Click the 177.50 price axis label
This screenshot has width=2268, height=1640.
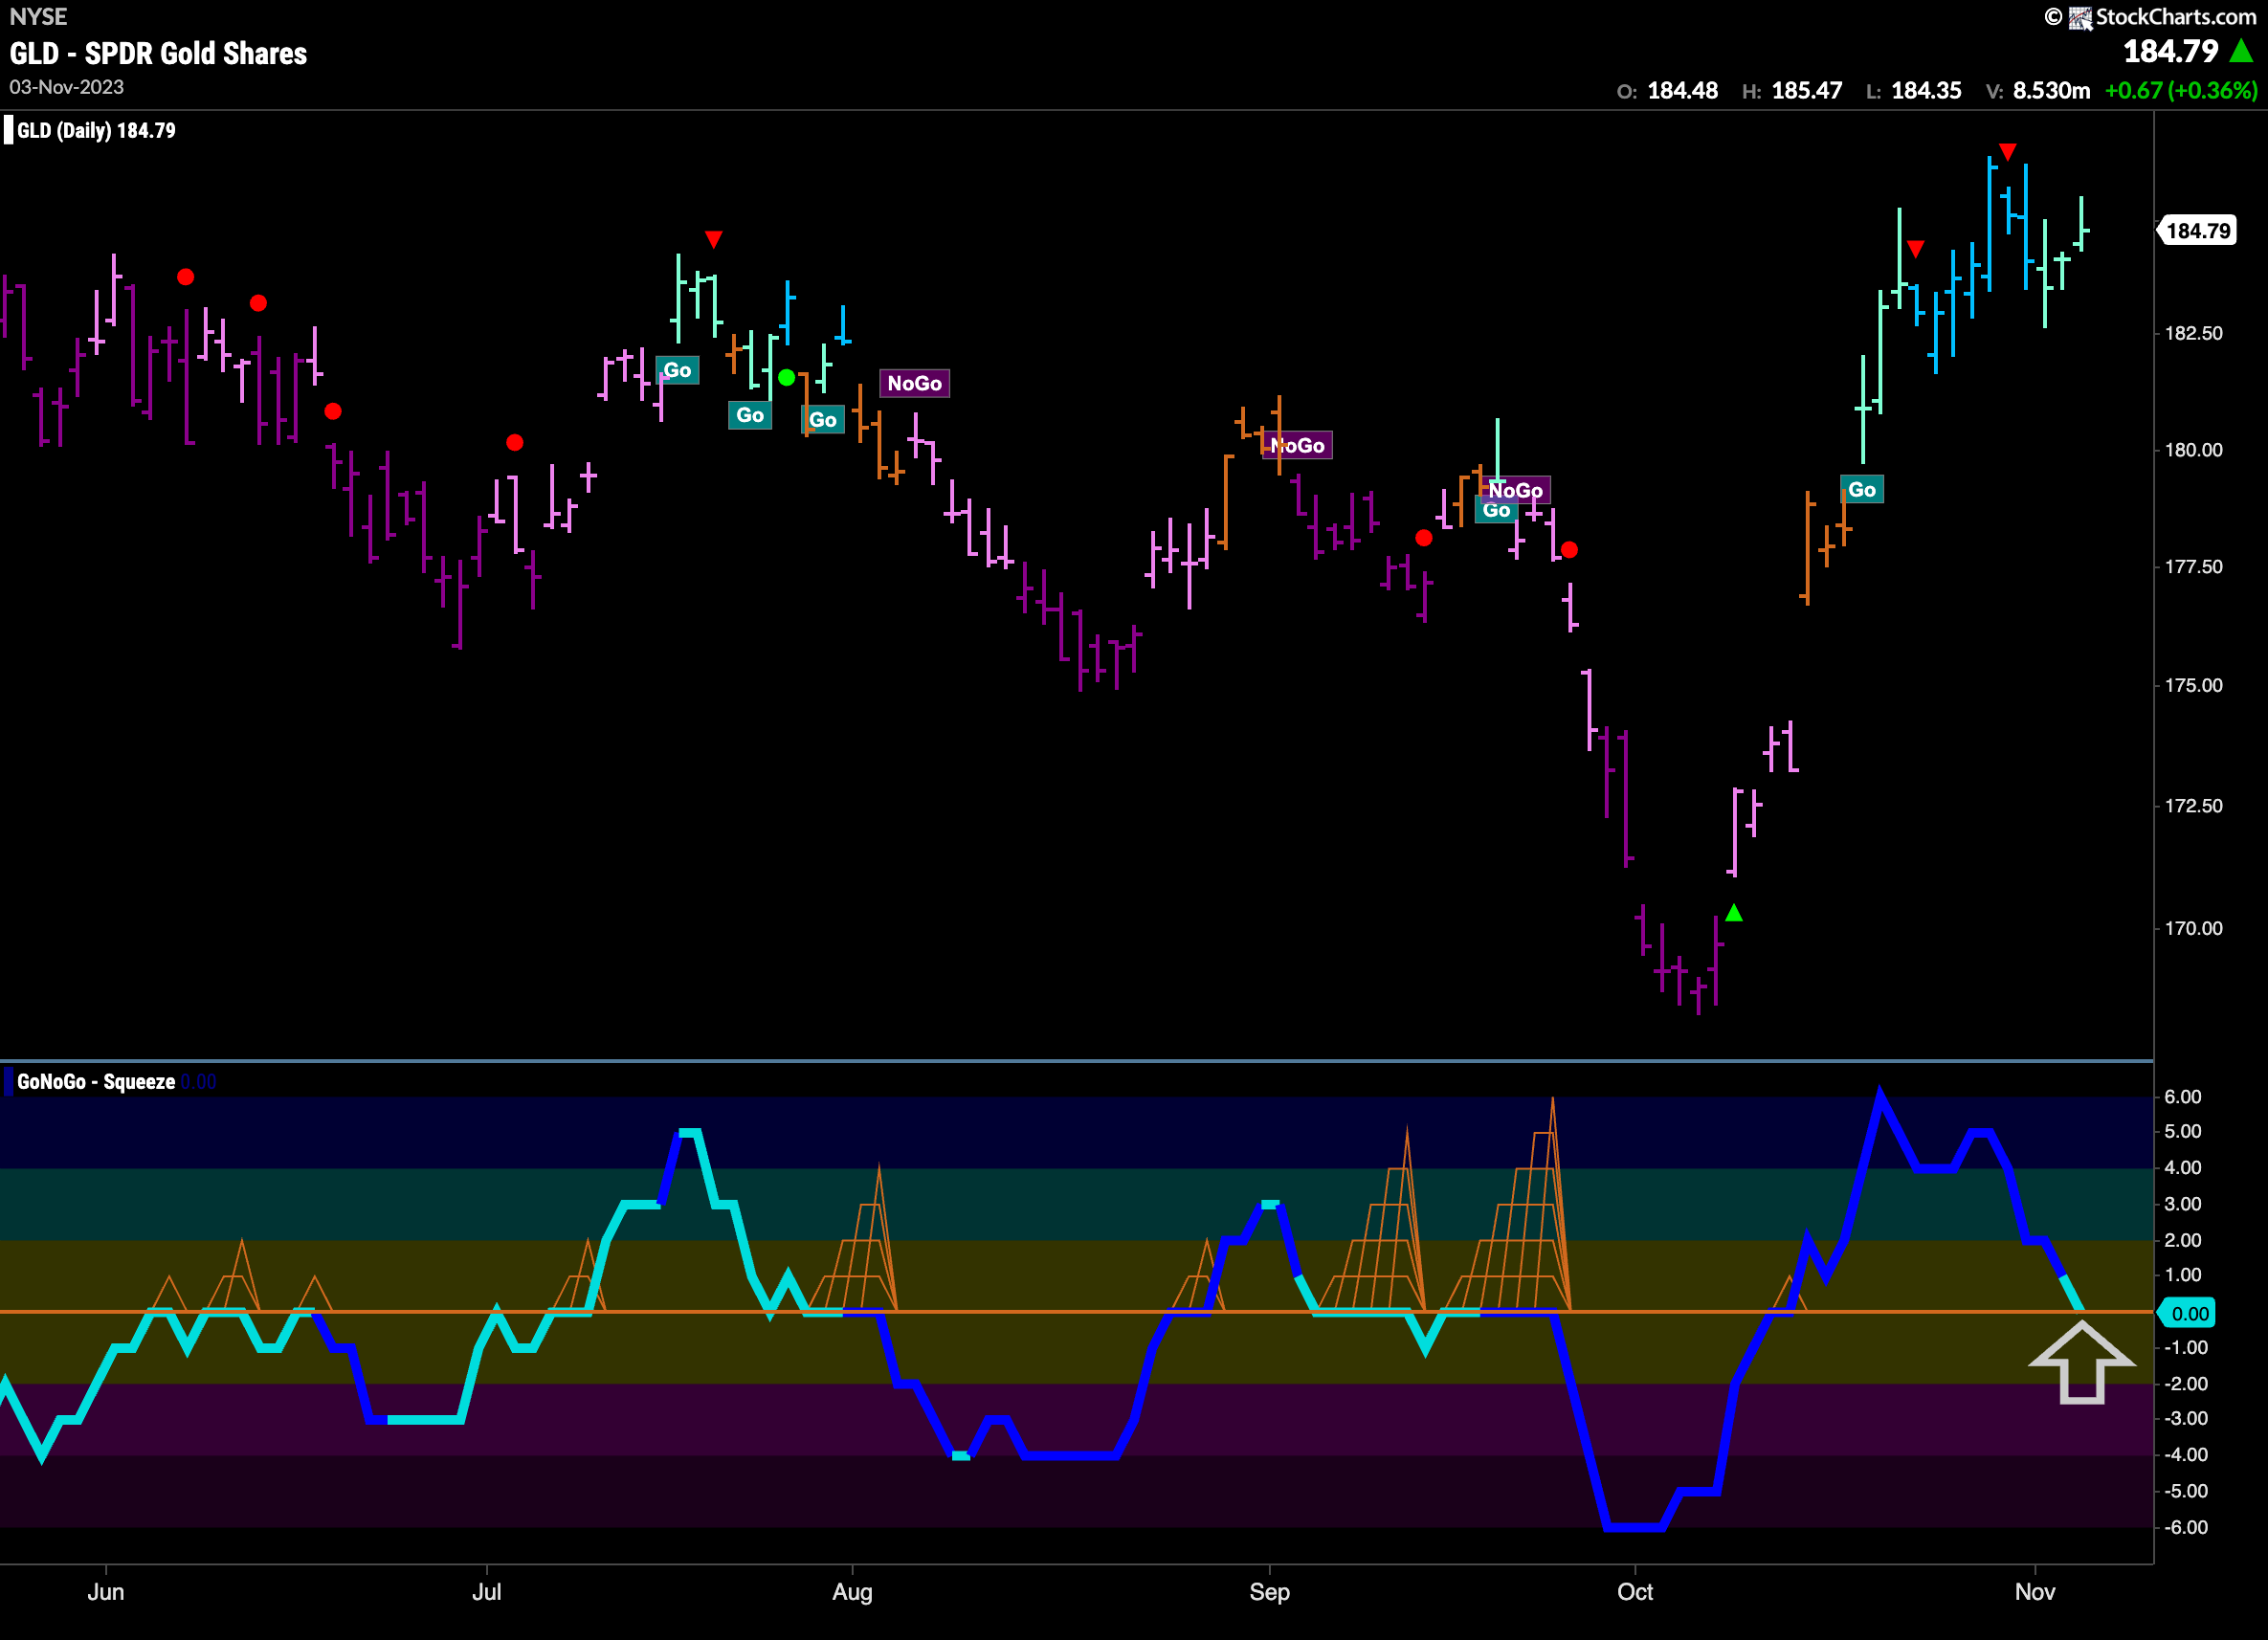2194,567
